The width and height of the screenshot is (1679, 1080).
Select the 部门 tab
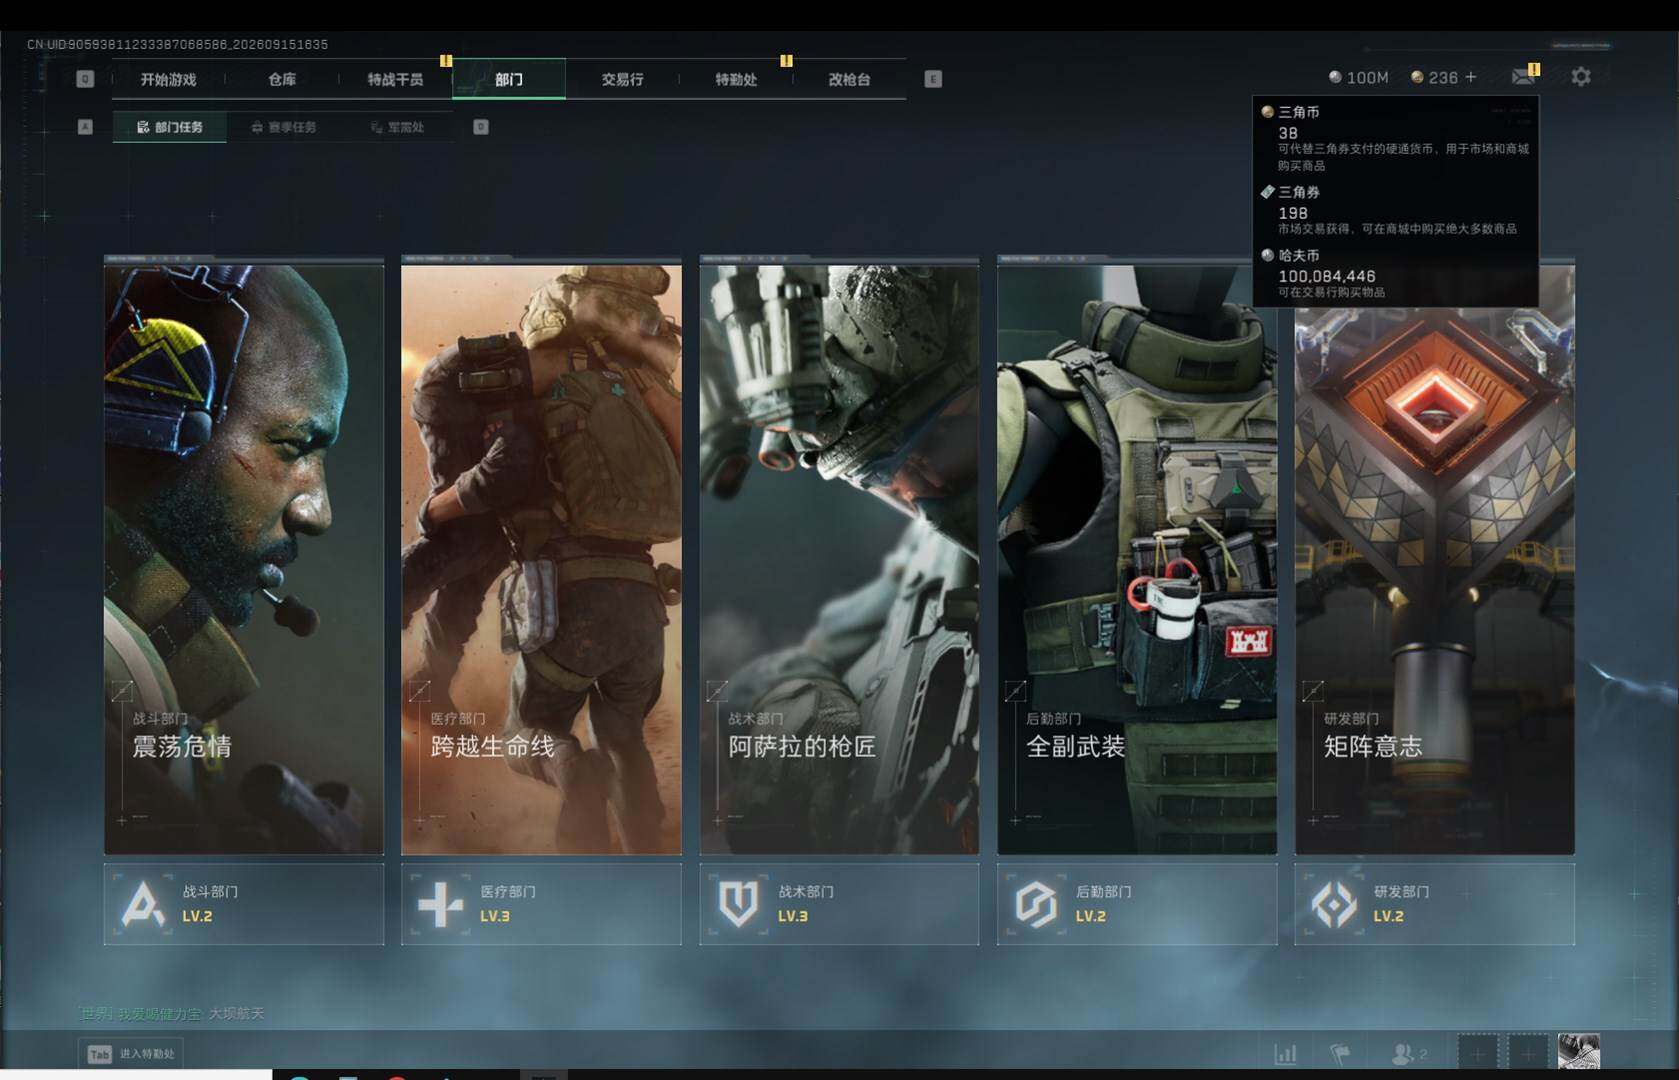click(x=509, y=79)
